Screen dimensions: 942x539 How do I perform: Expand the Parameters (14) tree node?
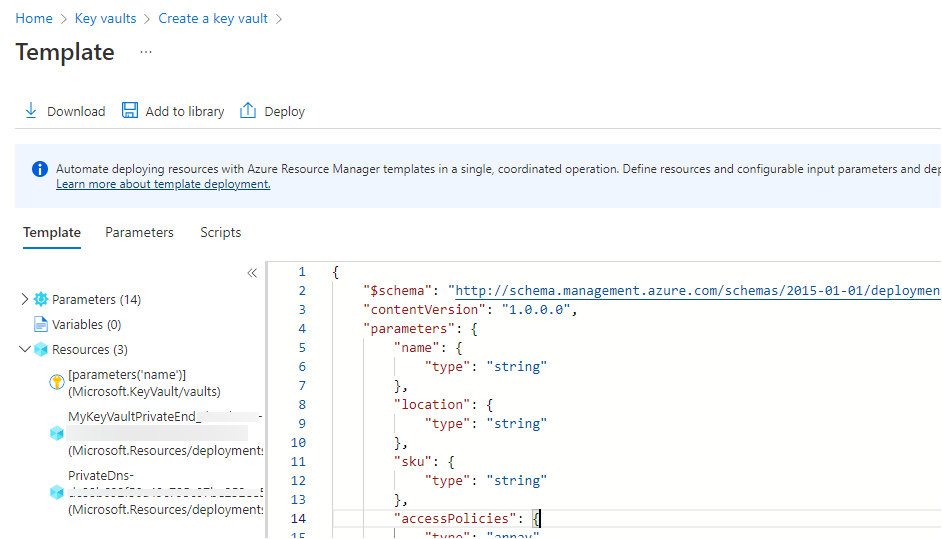click(25, 299)
